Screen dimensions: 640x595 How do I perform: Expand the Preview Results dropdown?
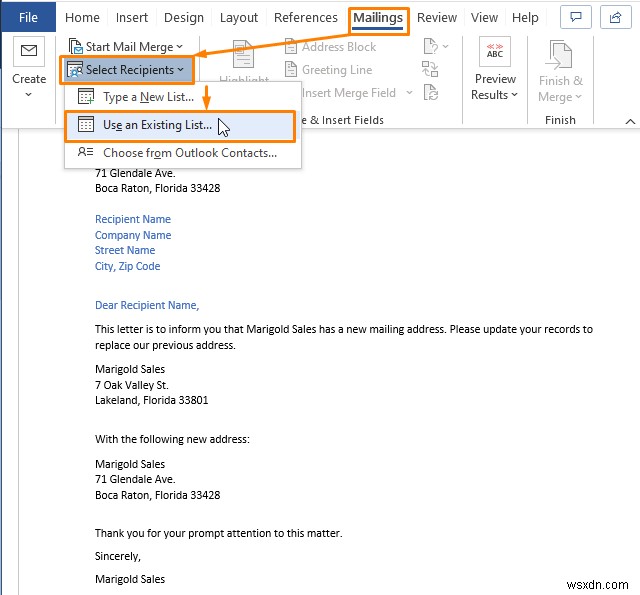point(514,95)
